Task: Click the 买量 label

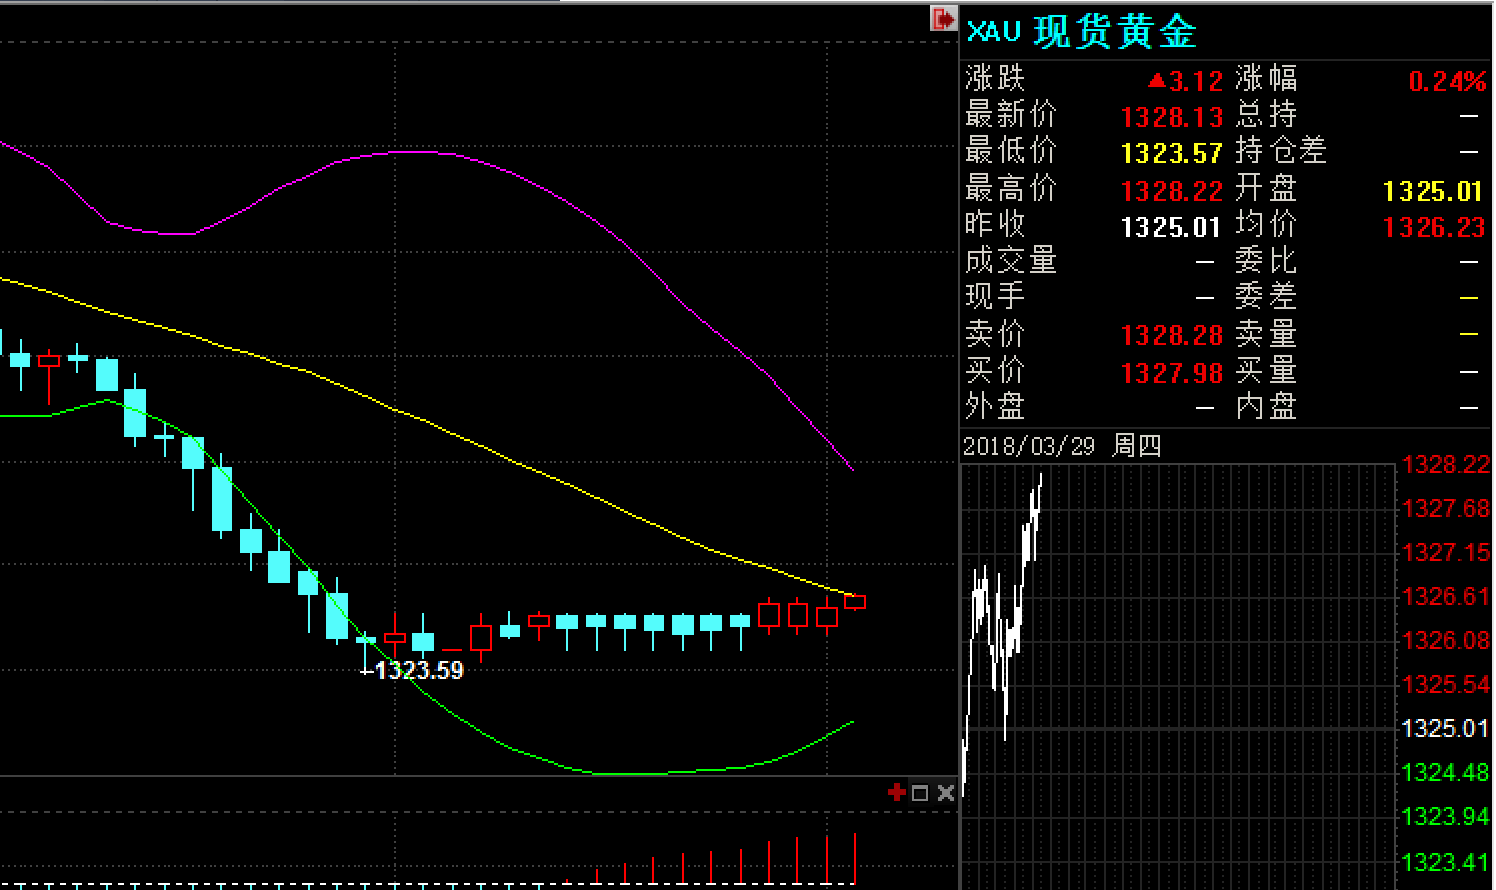Action: click(x=1266, y=370)
